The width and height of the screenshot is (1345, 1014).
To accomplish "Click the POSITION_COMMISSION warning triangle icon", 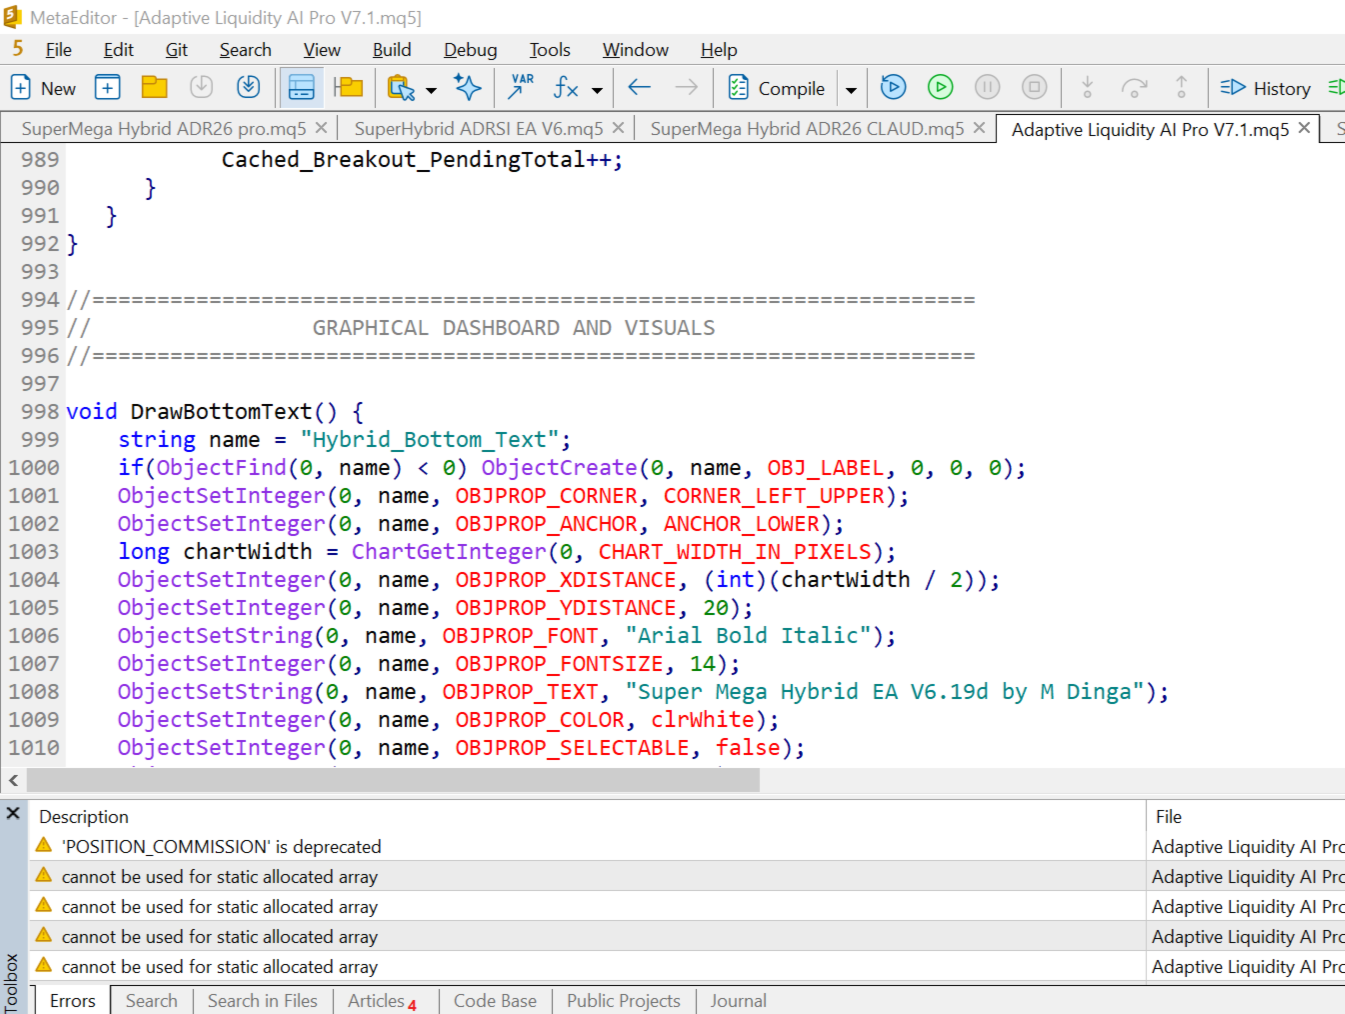I will click(44, 845).
